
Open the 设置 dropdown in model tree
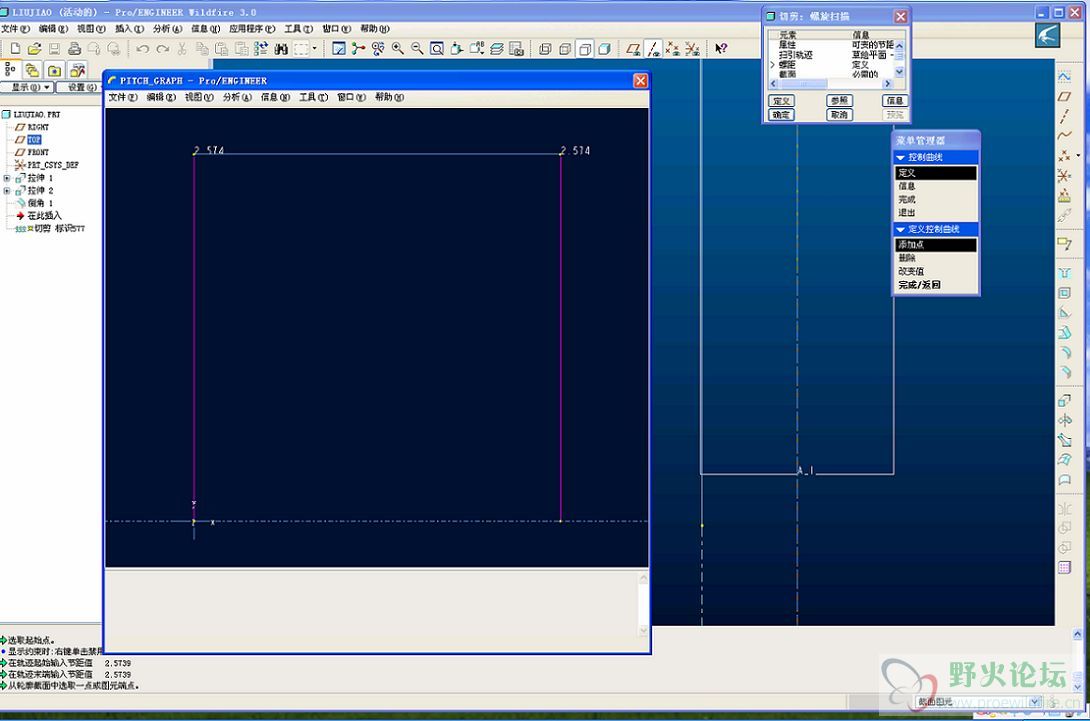(x=78, y=88)
